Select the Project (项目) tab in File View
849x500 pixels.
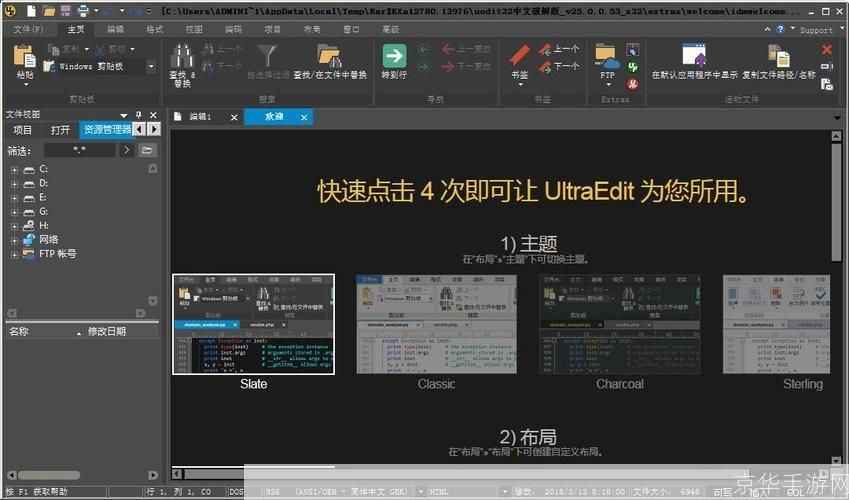[x=23, y=129]
